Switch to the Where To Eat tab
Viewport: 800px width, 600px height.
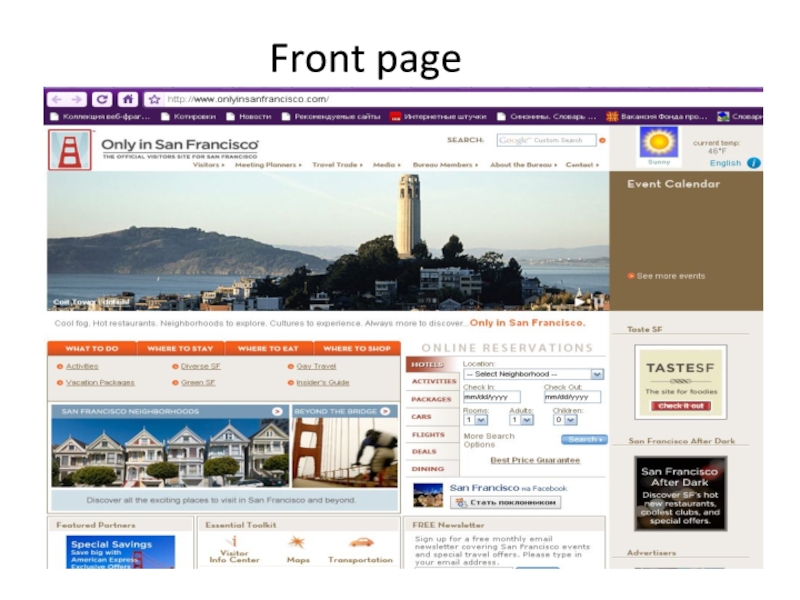(x=268, y=348)
